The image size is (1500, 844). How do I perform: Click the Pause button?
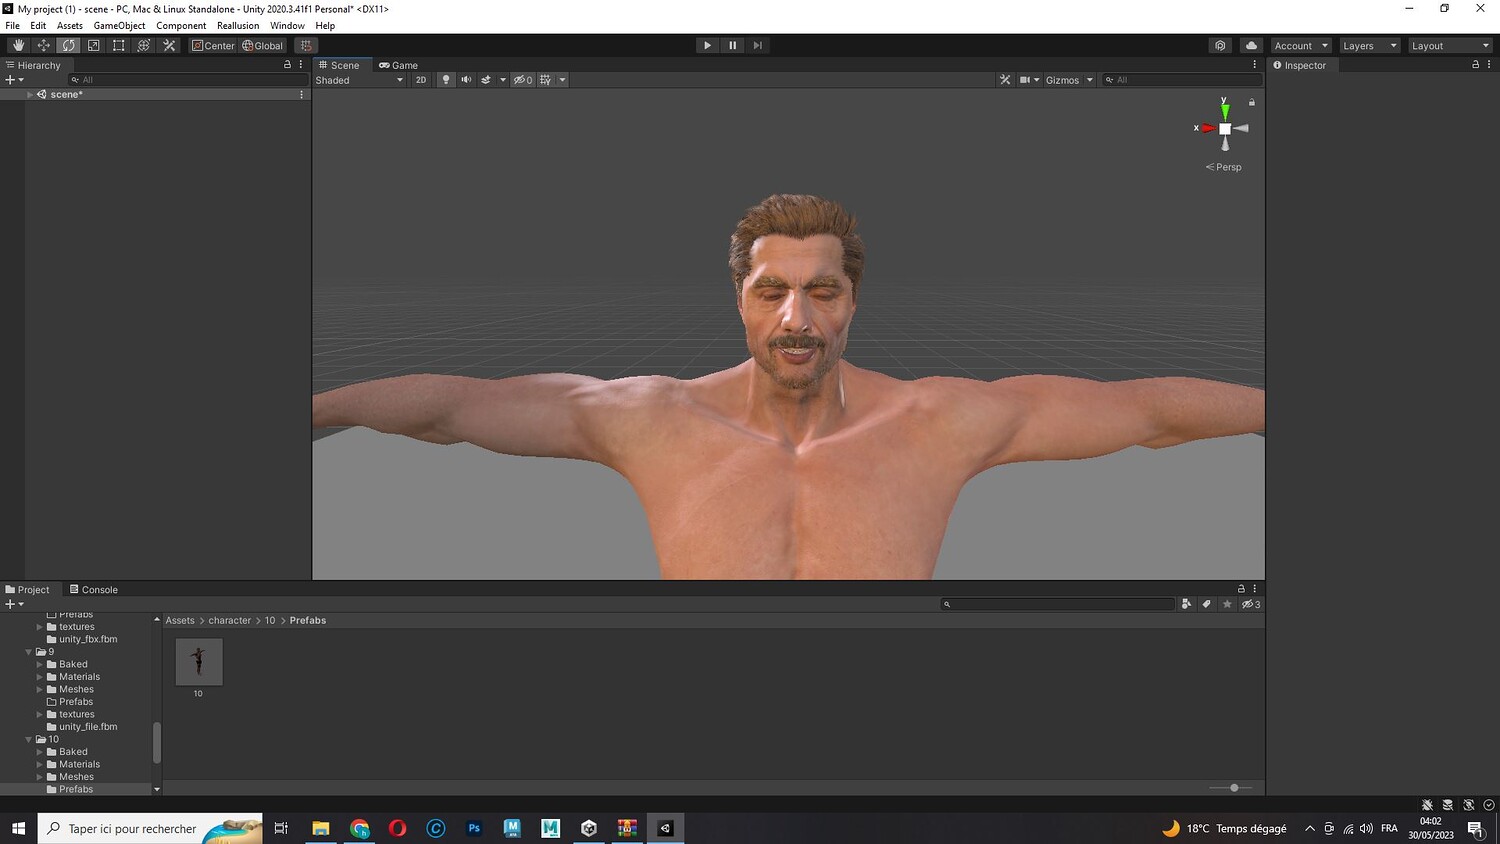click(x=732, y=46)
